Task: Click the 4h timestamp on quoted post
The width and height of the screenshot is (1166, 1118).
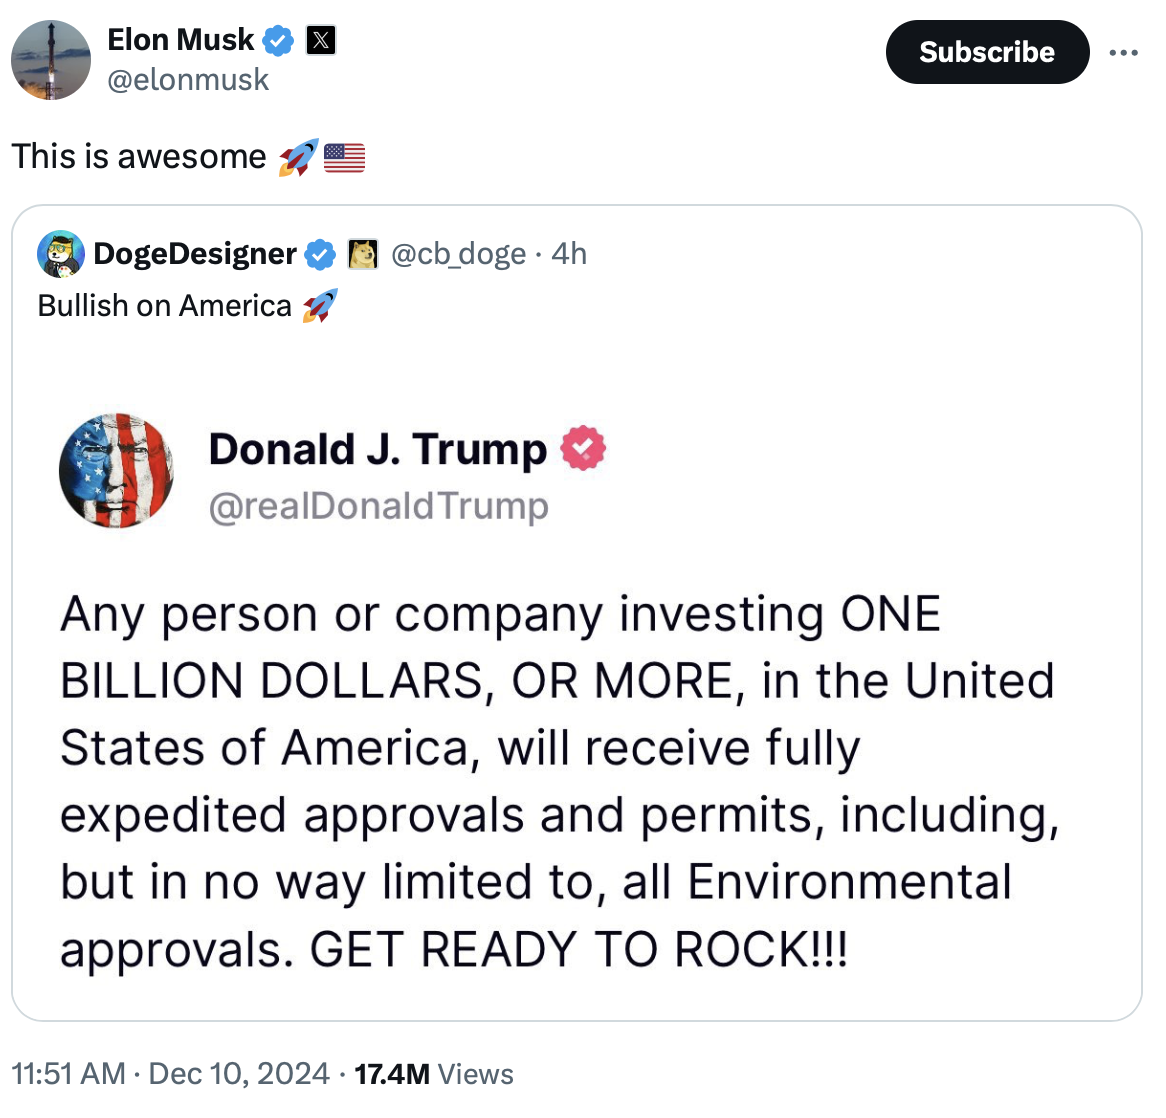Action: click(x=569, y=254)
